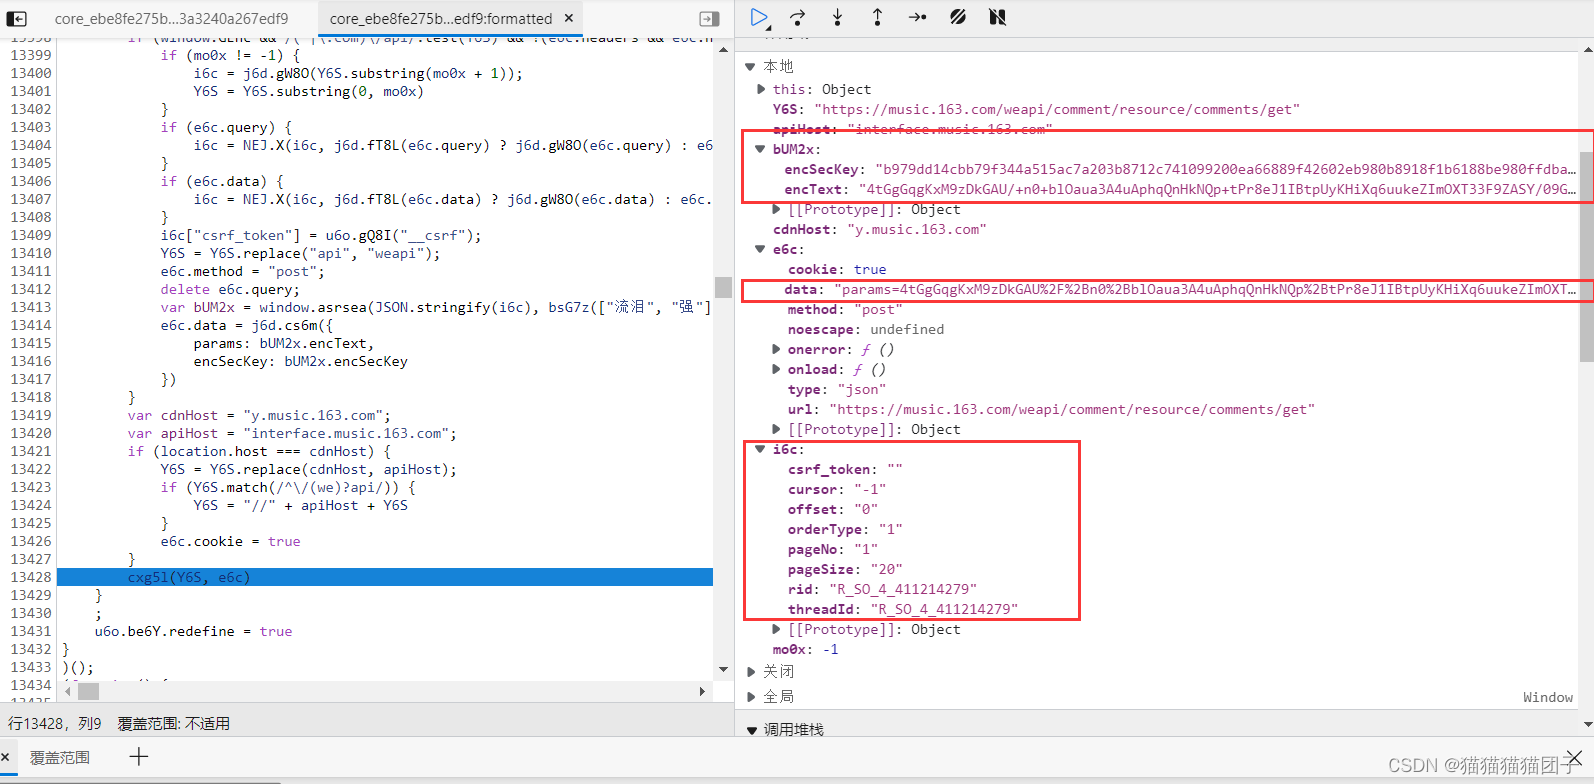The width and height of the screenshot is (1594, 784).
Task: Select the rid R_SO_4_411214279 row
Action: coord(882,589)
